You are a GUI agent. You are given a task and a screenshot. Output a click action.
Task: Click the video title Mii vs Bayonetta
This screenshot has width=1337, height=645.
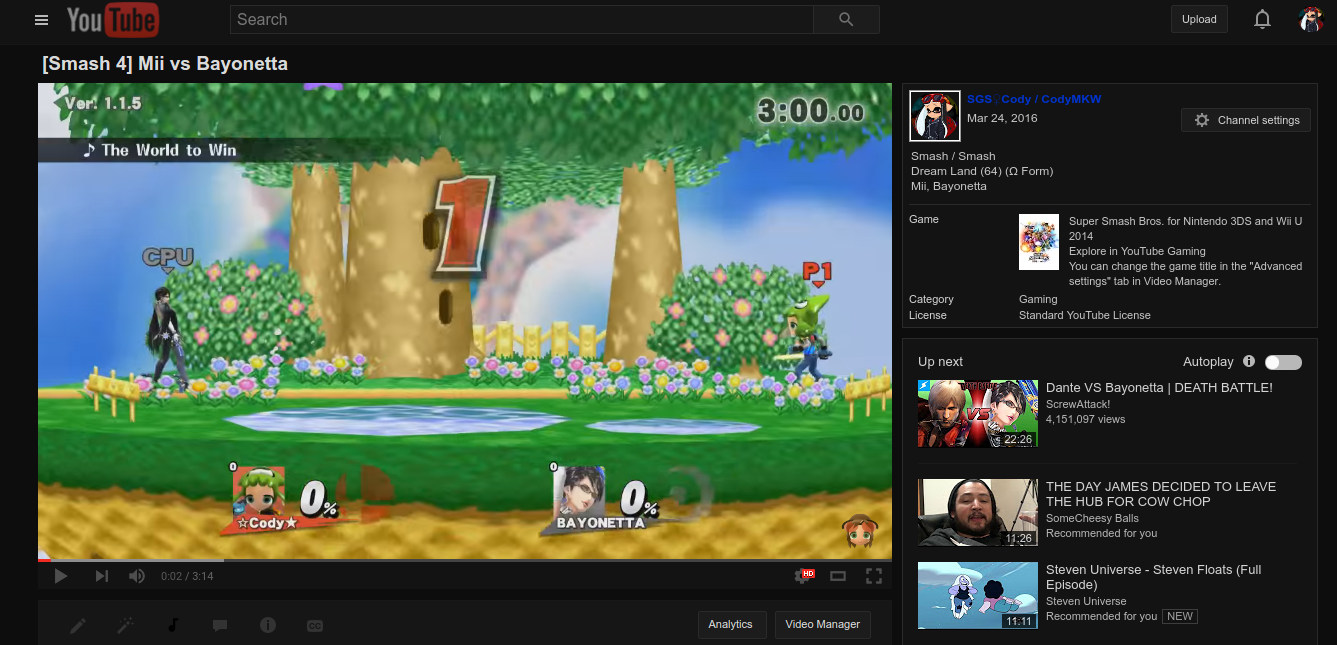(x=165, y=64)
